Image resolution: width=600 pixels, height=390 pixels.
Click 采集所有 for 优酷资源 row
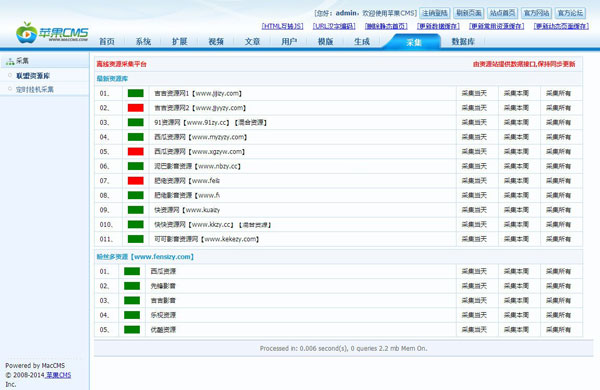pos(558,330)
